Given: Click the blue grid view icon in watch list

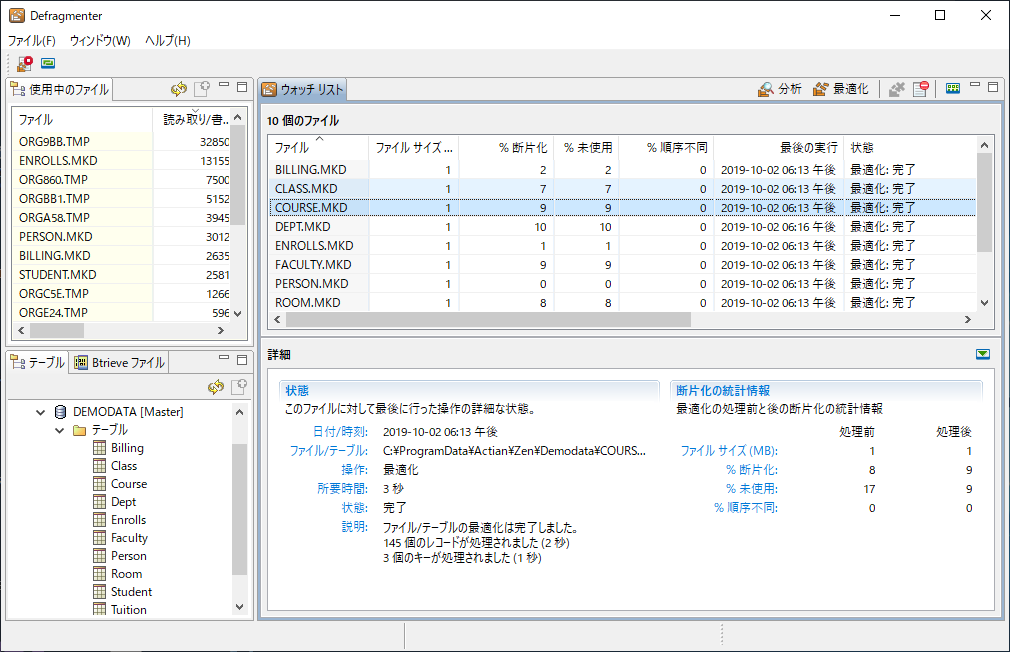Looking at the screenshot, I should tap(953, 88).
